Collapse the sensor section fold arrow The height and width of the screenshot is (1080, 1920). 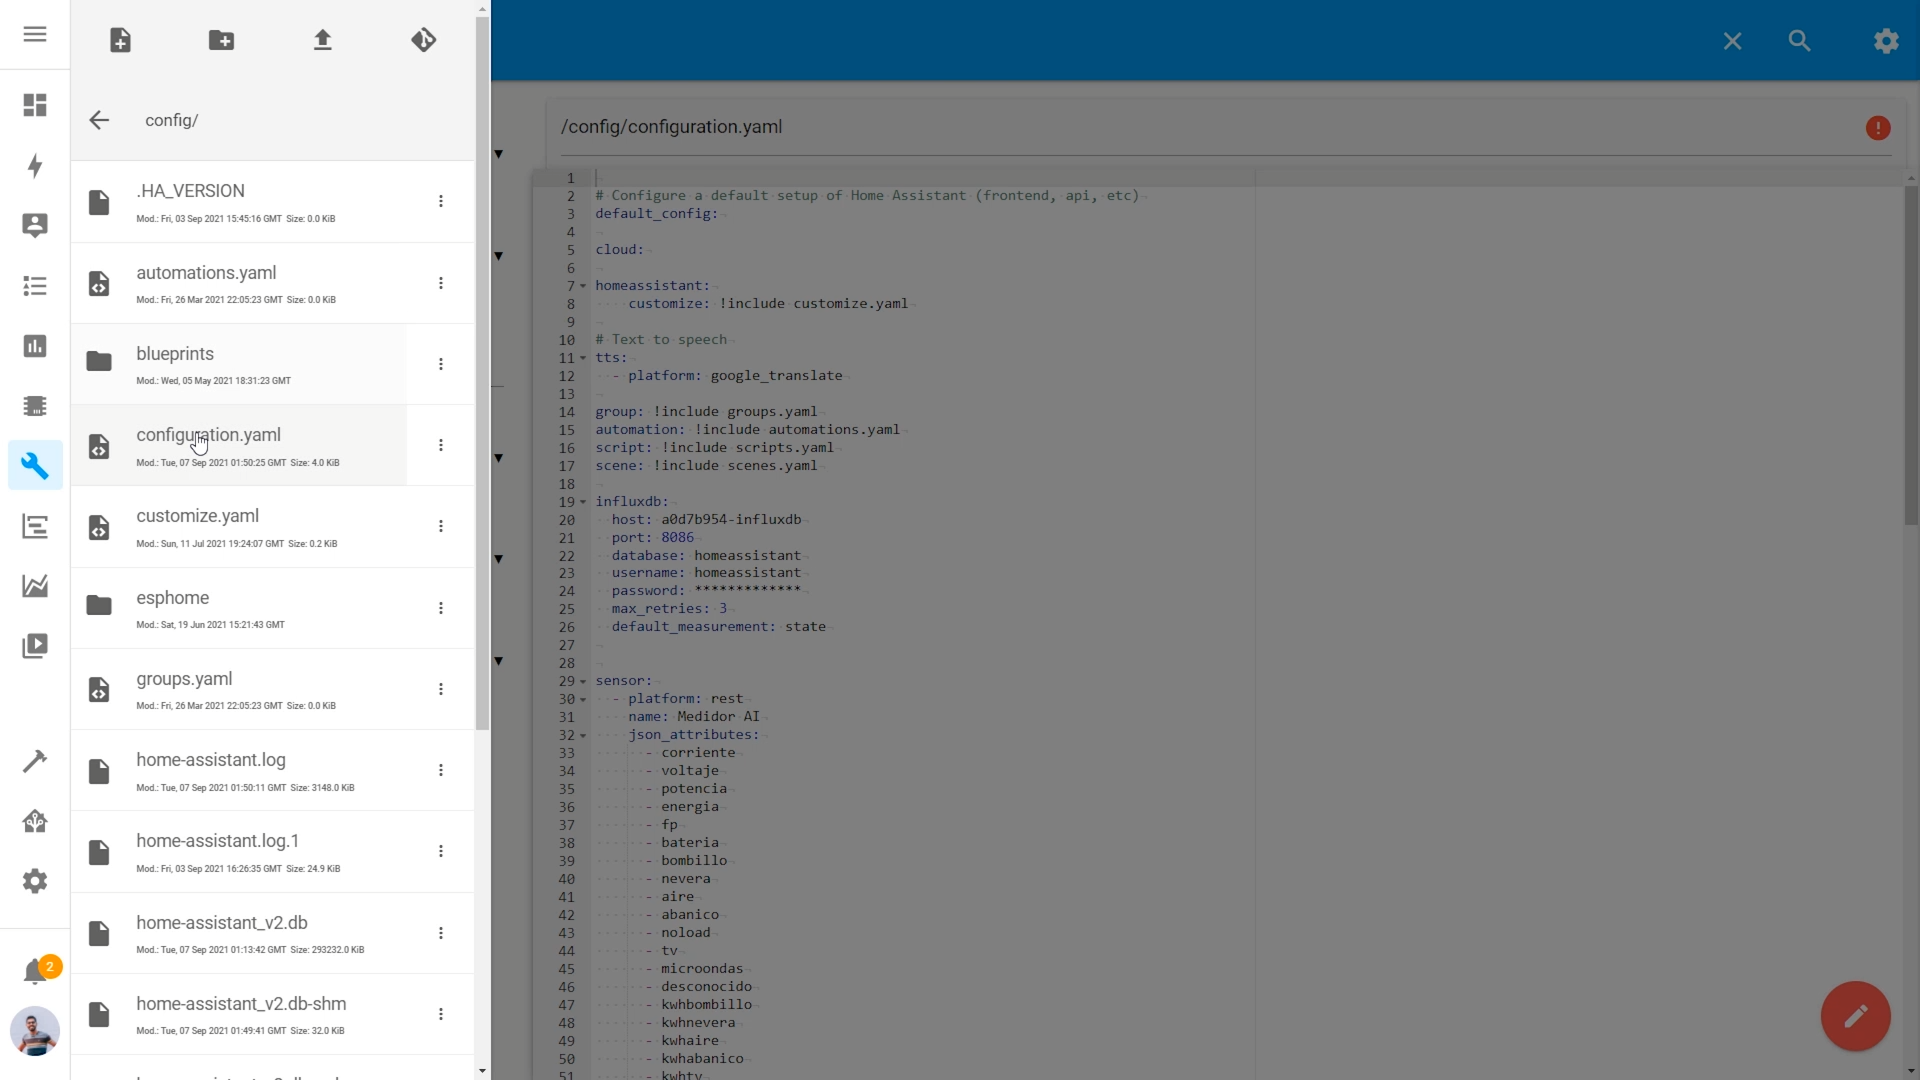click(583, 681)
